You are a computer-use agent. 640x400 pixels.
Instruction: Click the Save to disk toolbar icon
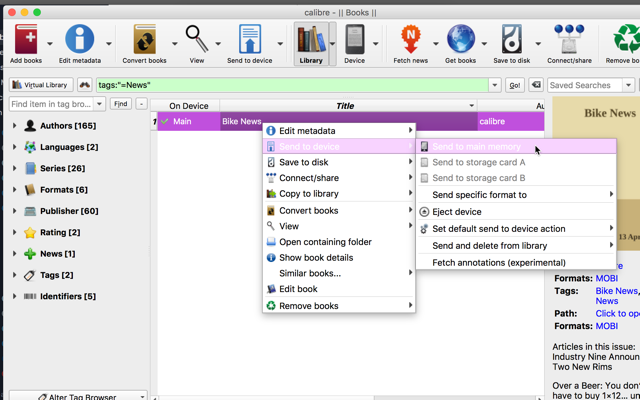(511, 40)
